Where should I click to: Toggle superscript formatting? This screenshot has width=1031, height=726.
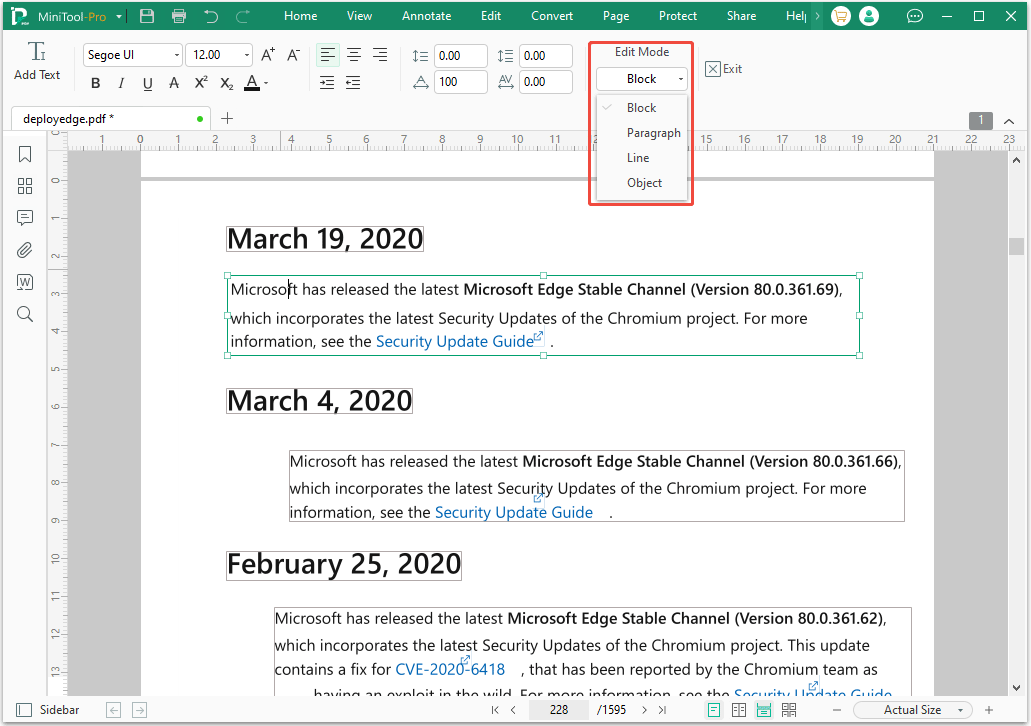(201, 83)
